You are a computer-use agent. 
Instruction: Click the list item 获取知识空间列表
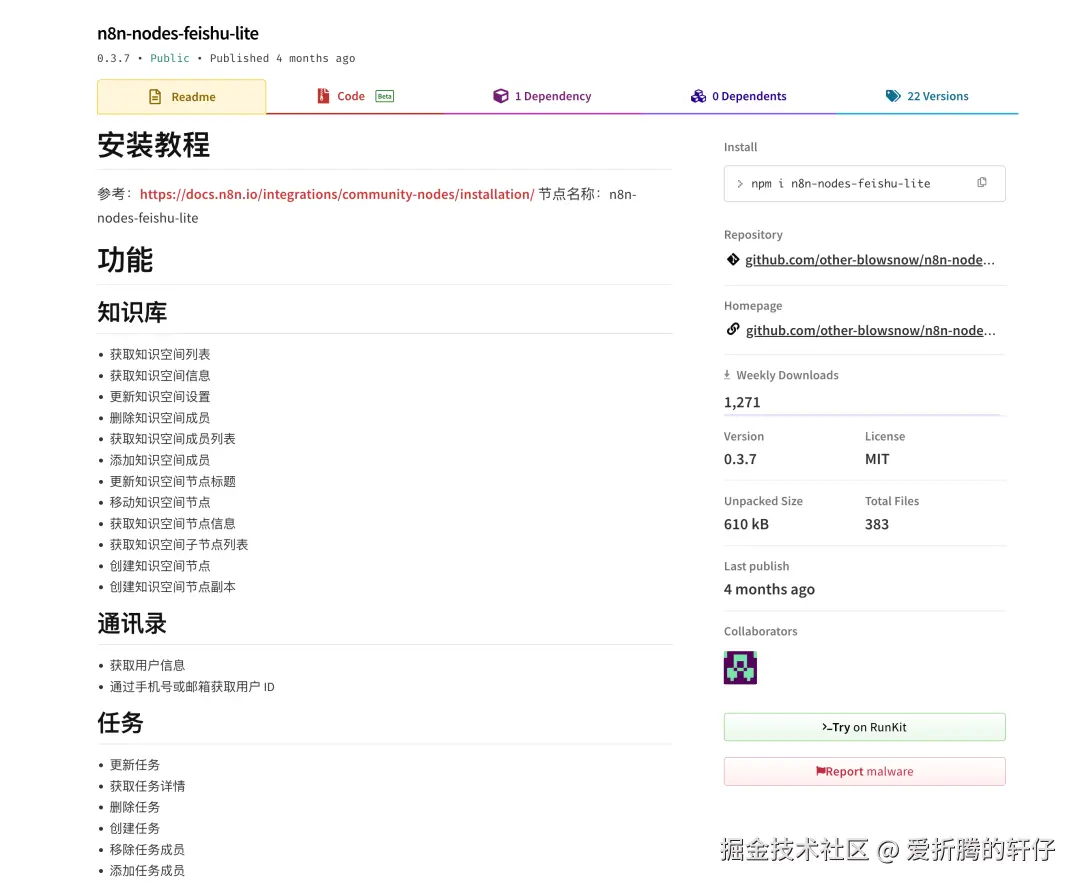tap(160, 354)
